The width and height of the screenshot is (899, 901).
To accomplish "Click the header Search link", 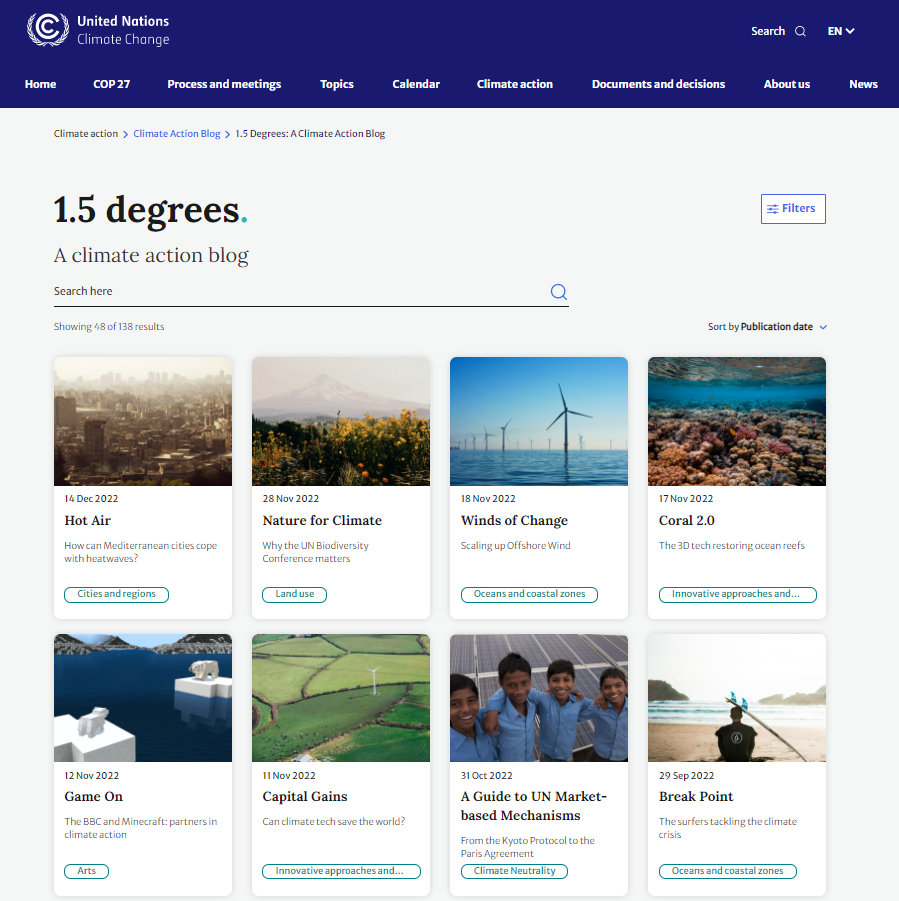I will (x=768, y=31).
